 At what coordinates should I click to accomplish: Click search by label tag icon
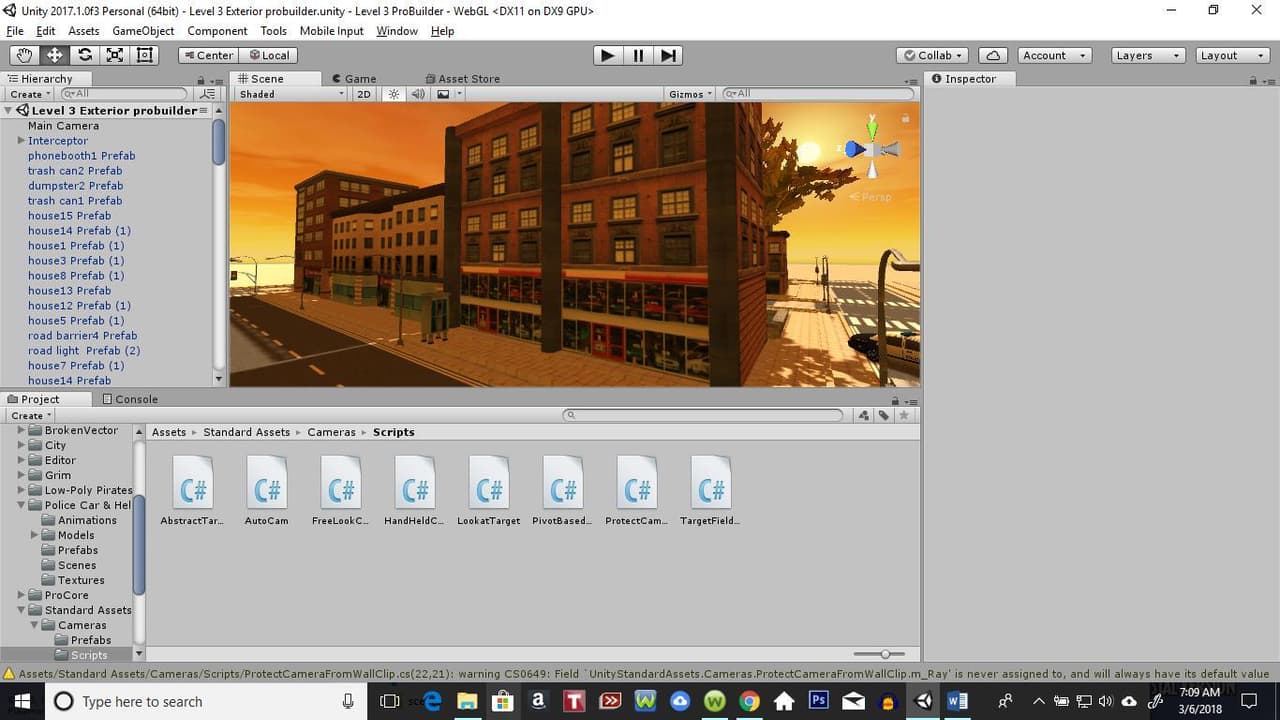(x=884, y=415)
